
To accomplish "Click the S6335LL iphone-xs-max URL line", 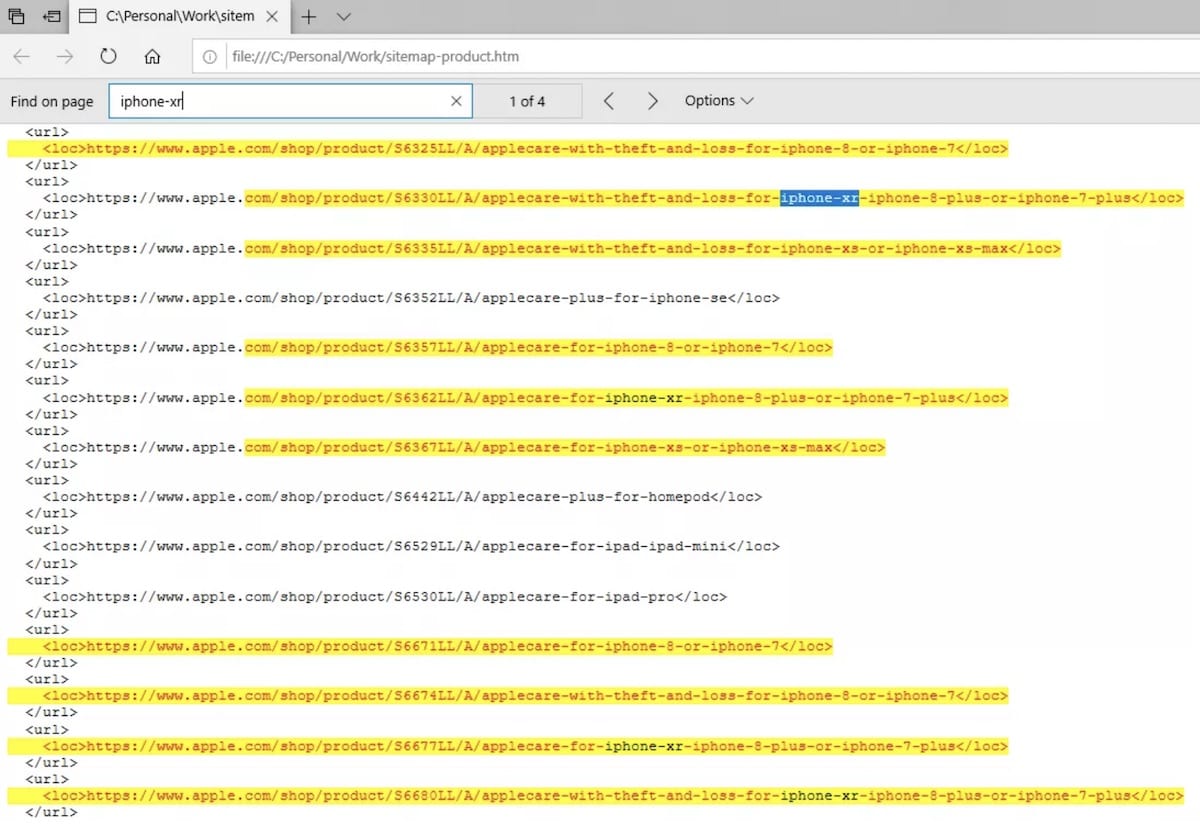I will click(552, 248).
